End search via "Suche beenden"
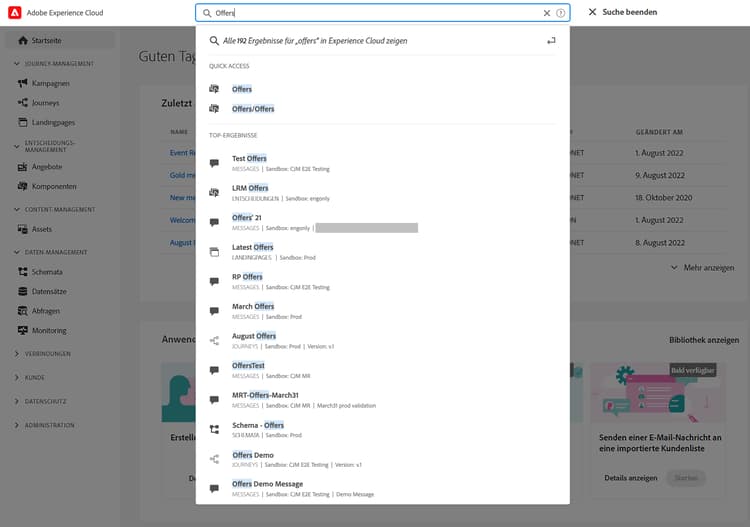 pyautogui.click(x=623, y=12)
